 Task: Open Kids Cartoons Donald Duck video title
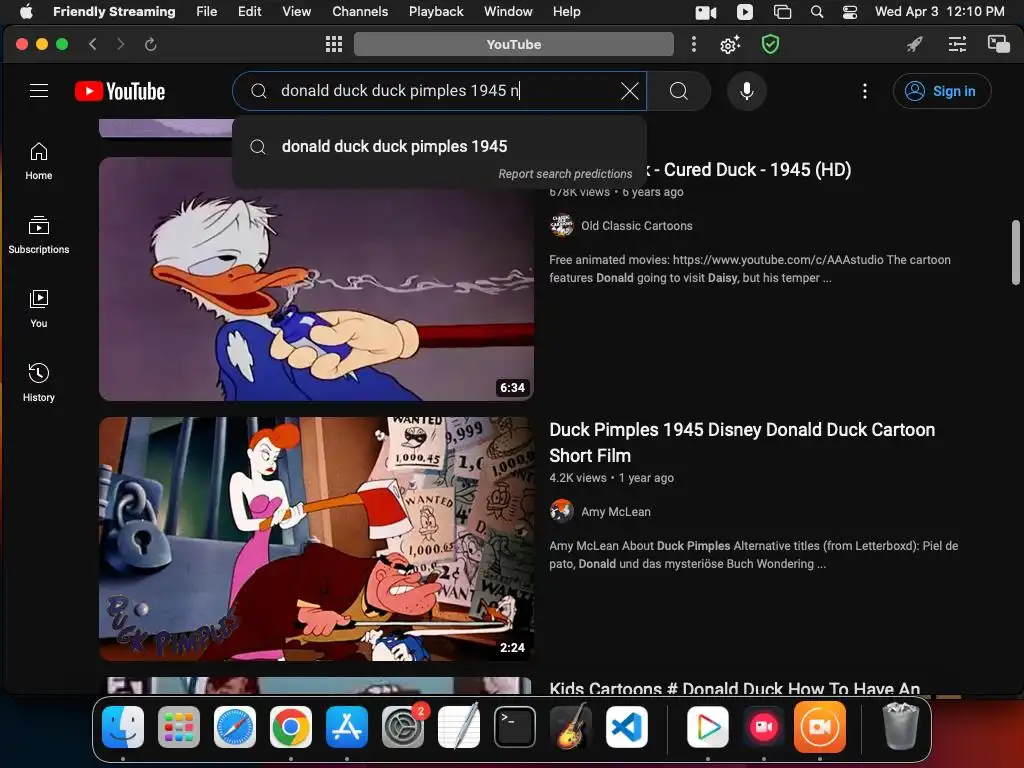point(735,688)
